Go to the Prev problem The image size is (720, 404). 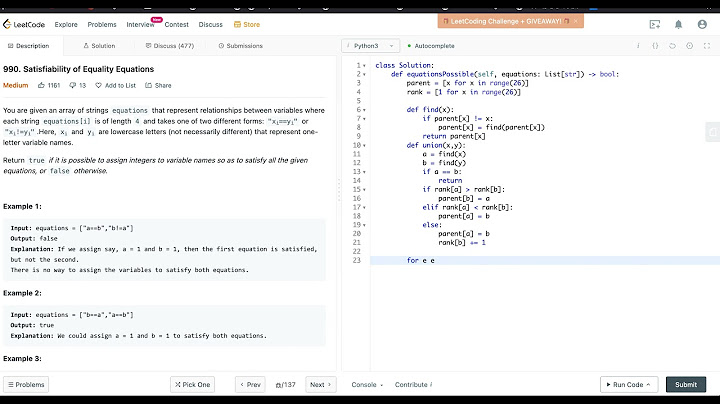(x=251, y=385)
